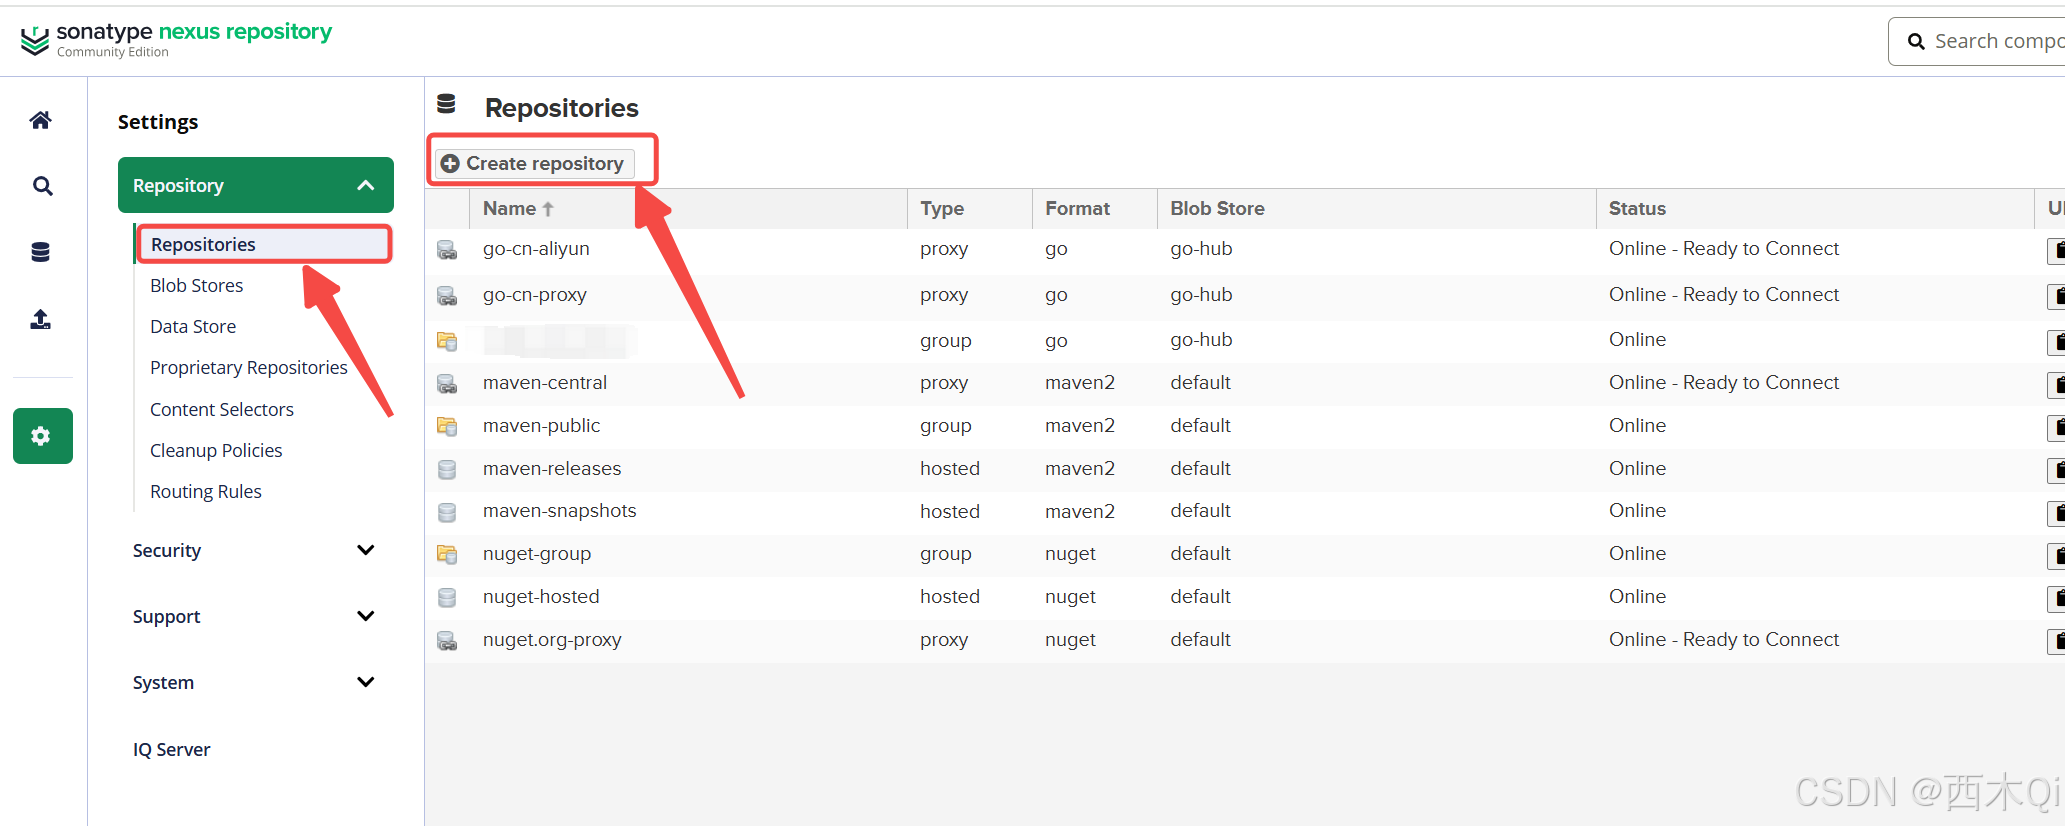The height and width of the screenshot is (826, 2065).
Task: Open Data Store settings page
Action: click(x=193, y=327)
